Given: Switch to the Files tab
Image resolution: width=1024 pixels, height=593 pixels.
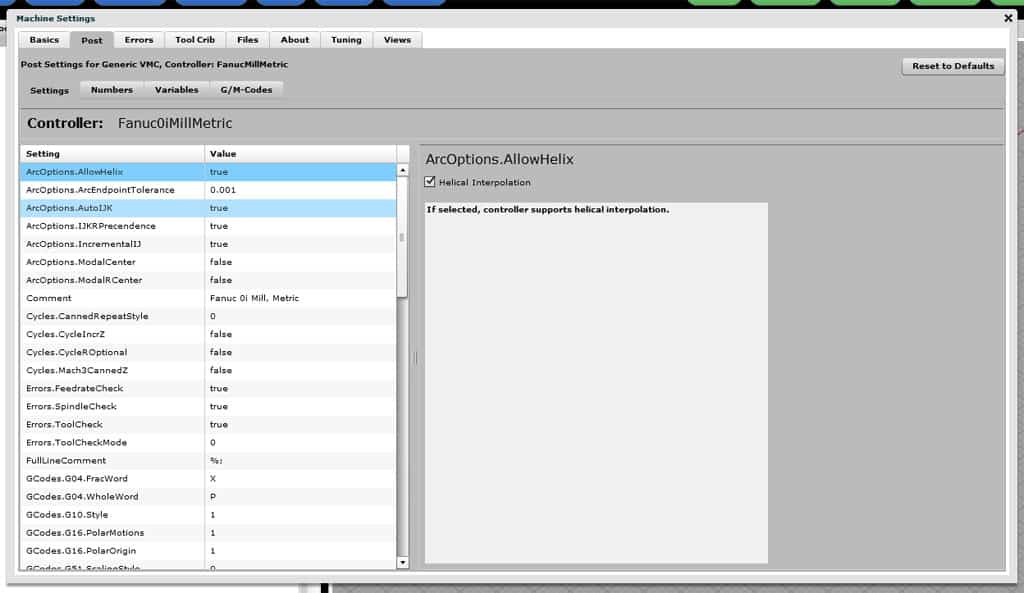Looking at the screenshot, I should (x=247, y=39).
